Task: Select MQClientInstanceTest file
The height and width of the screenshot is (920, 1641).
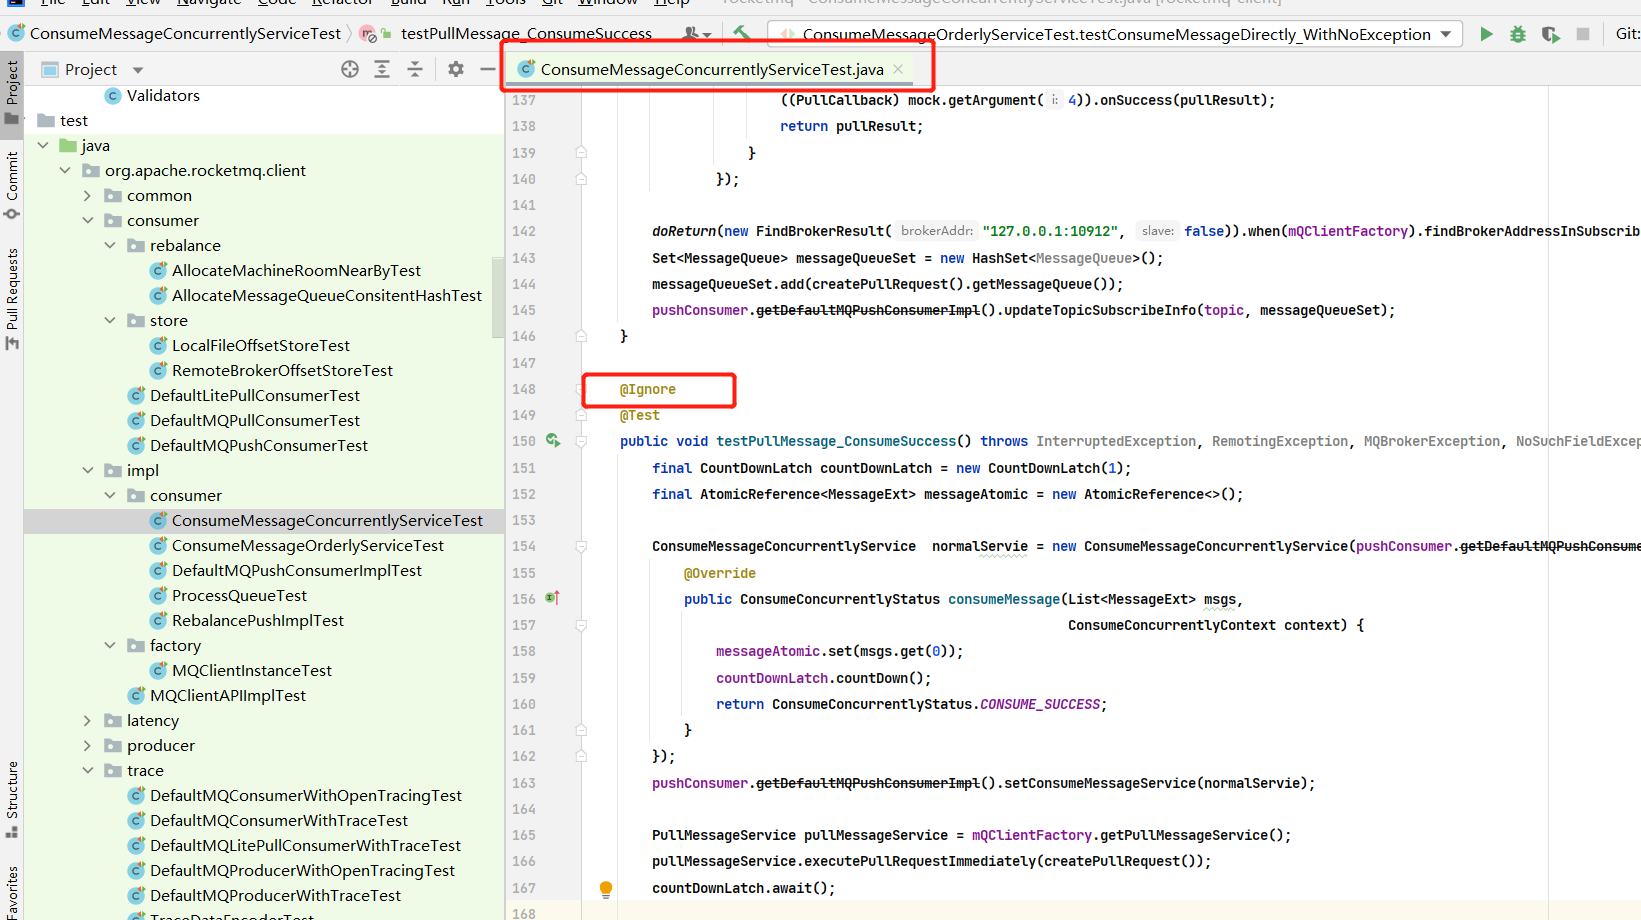Action: click(x=251, y=670)
